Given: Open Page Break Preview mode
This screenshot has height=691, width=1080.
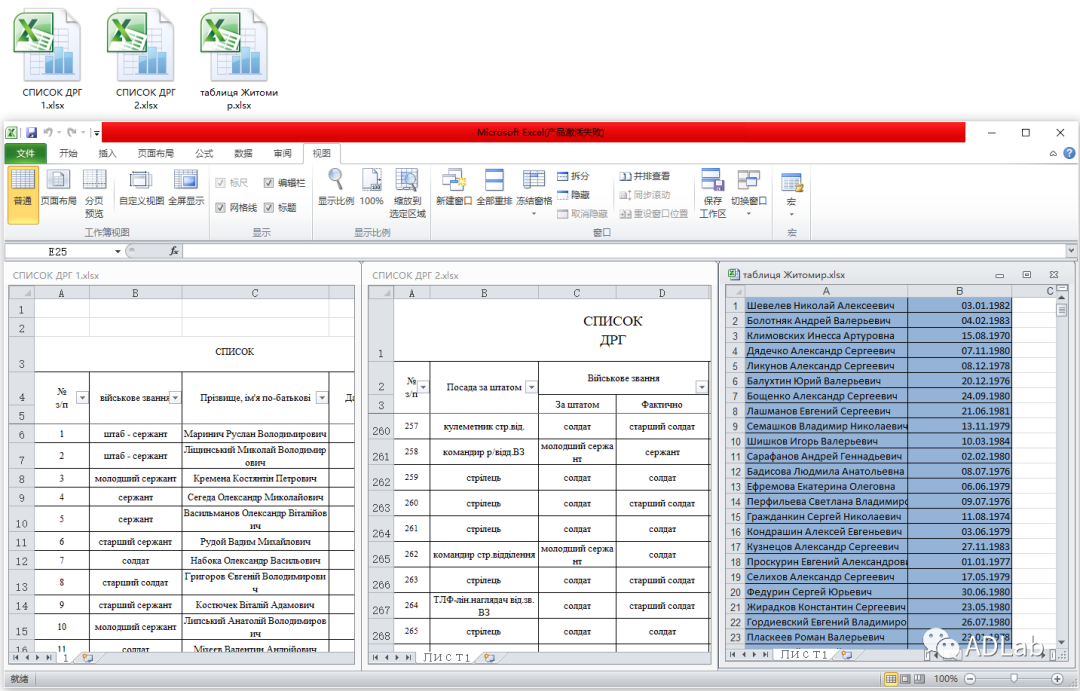Looking at the screenshot, I should pyautogui.click(x=96, y=195).
